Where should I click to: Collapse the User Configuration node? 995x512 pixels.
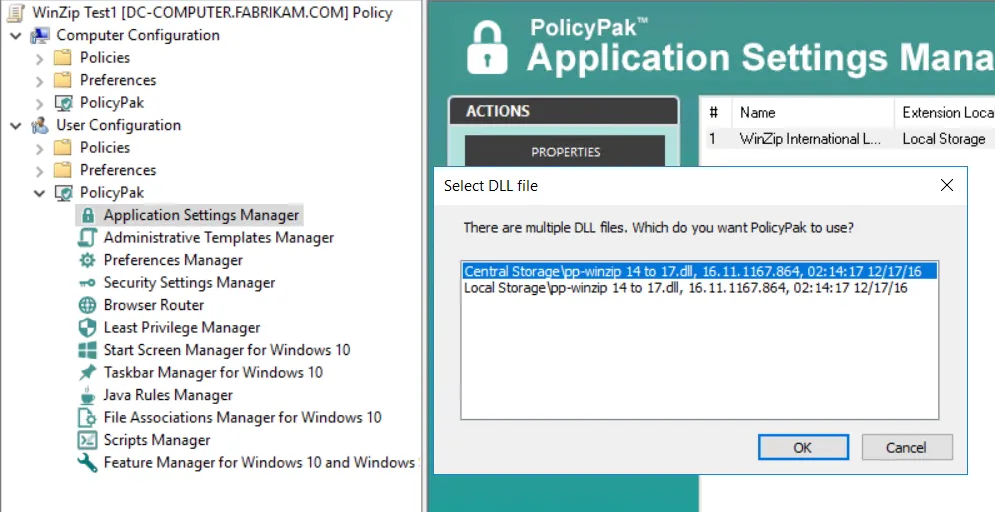16,126
